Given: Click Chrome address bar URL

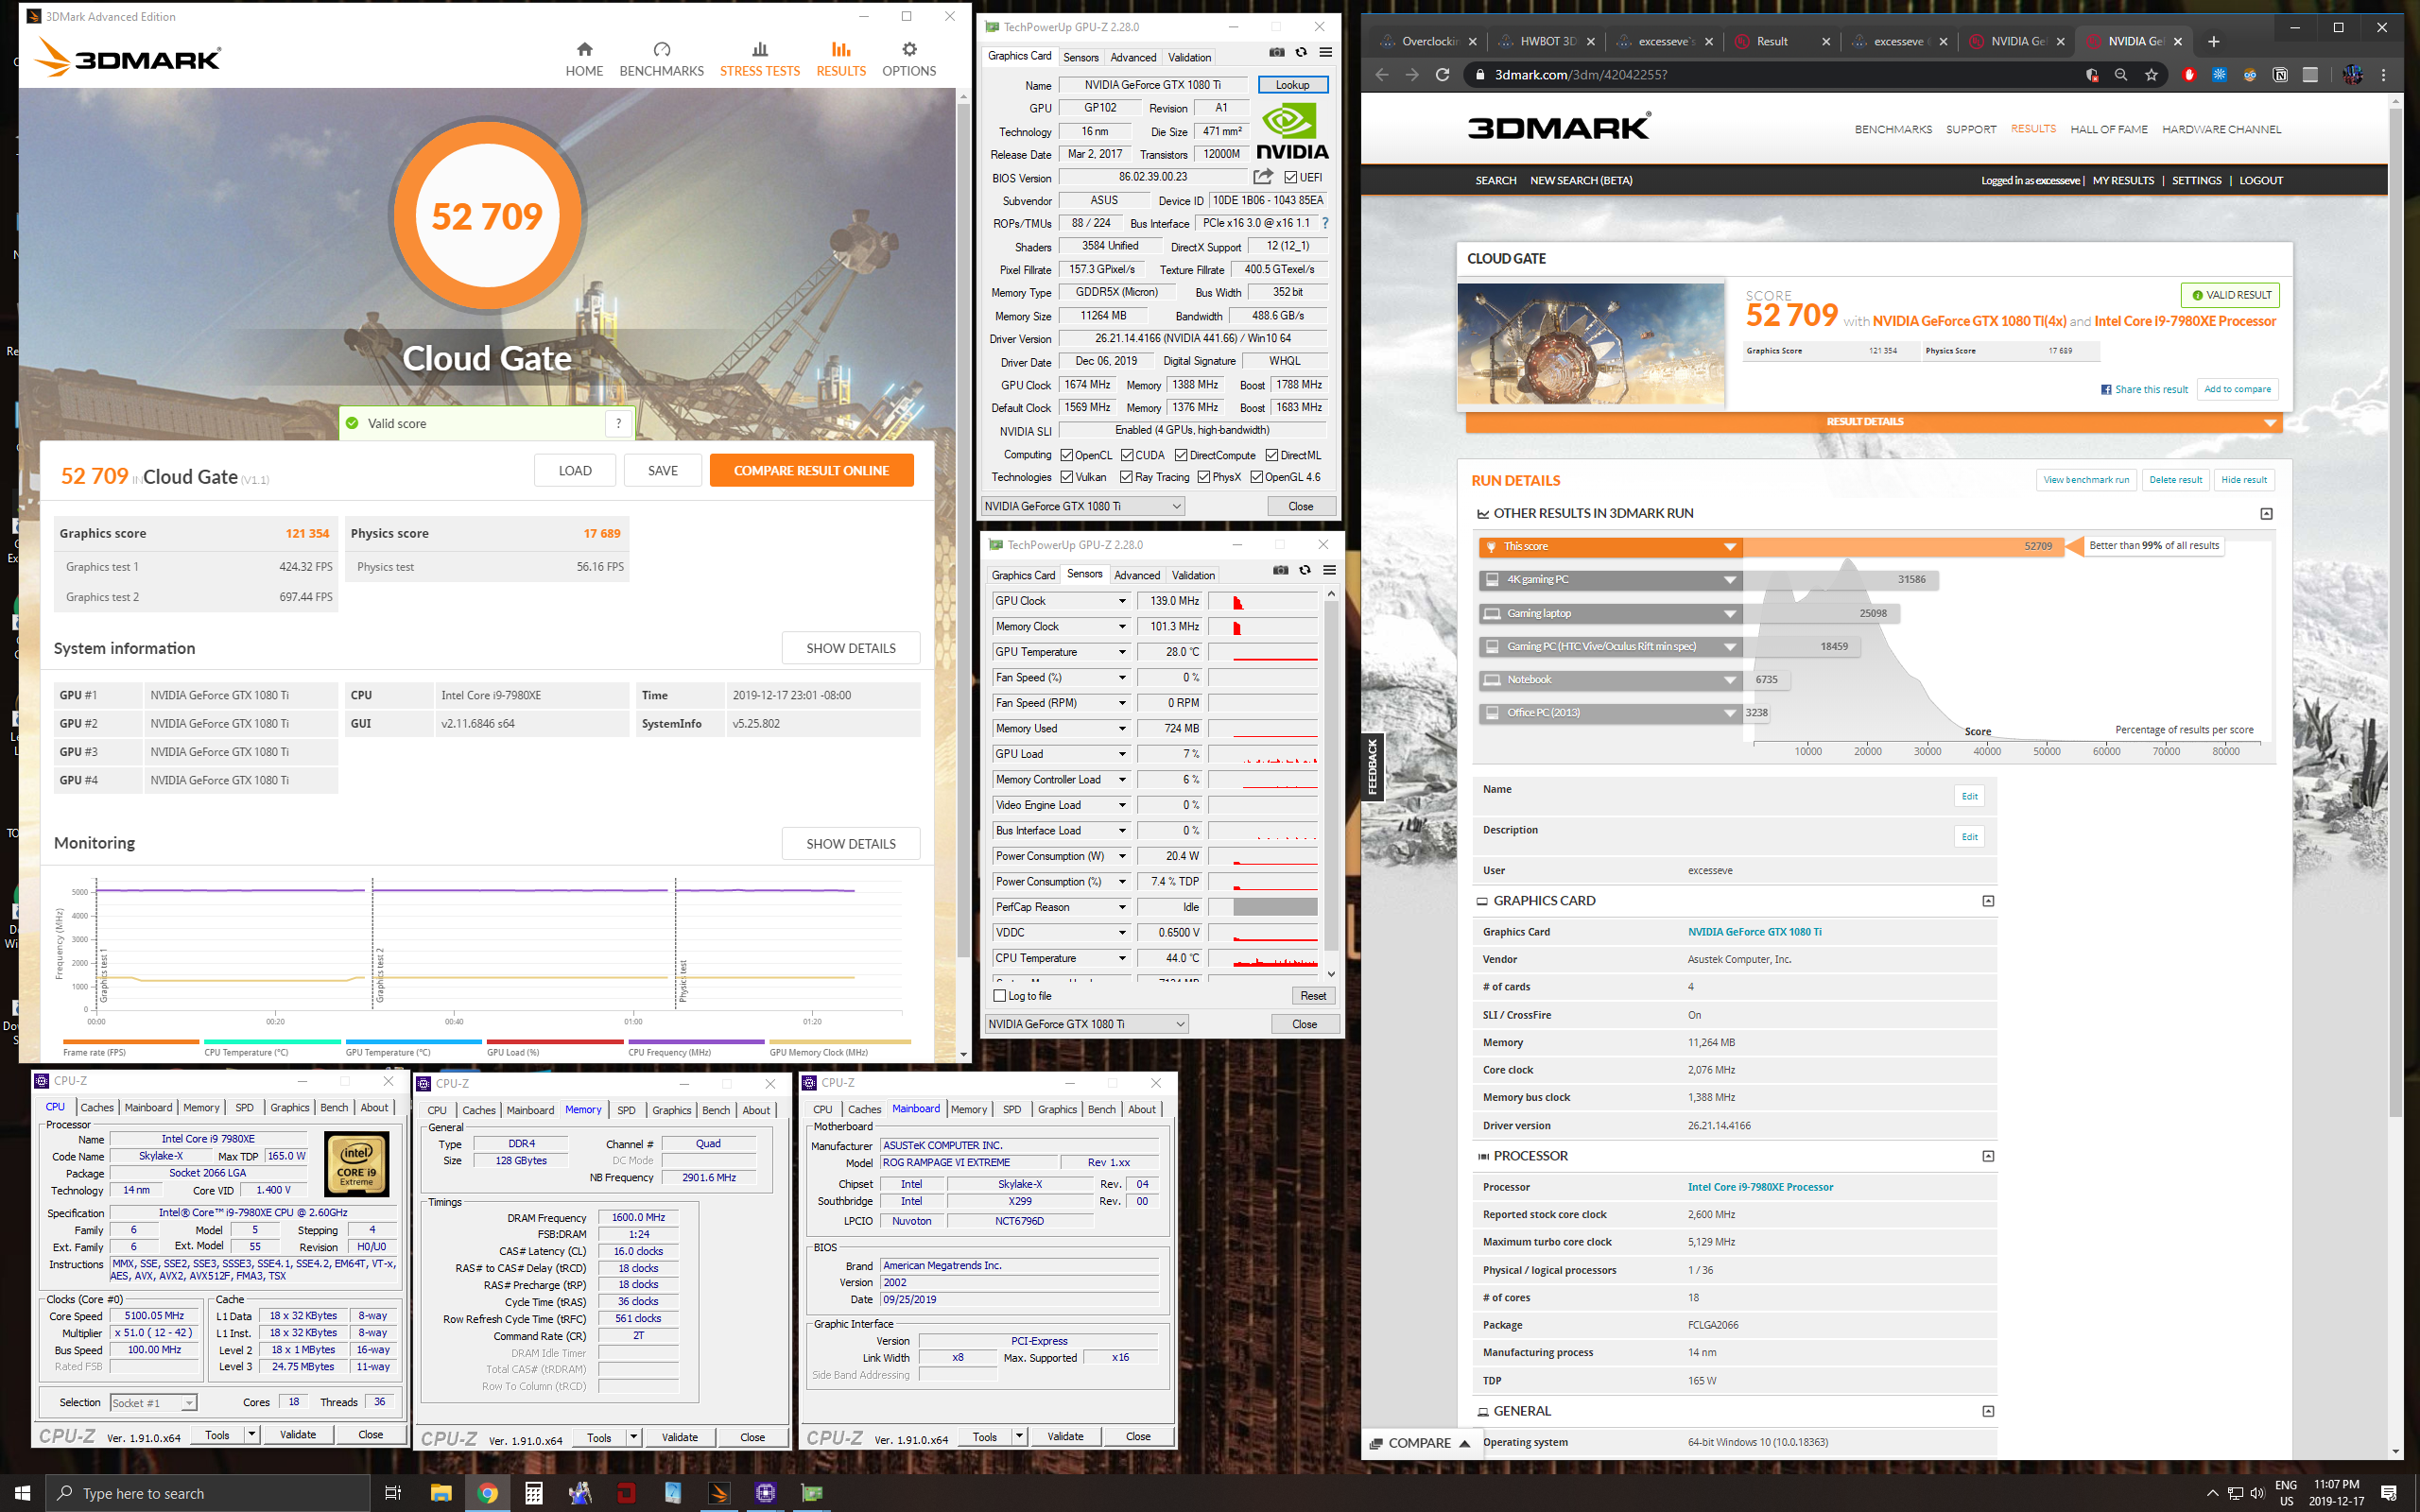Looking at the screenshot, I should [x=1580, y=75].
